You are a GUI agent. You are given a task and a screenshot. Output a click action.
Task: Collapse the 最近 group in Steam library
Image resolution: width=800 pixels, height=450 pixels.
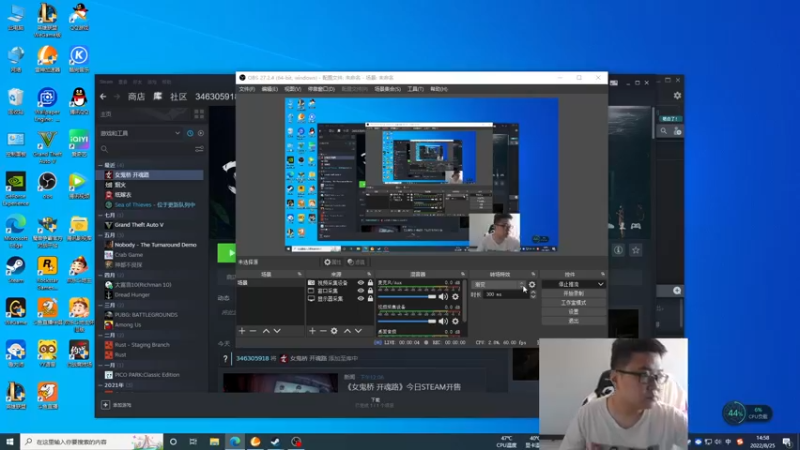[101, 165]
